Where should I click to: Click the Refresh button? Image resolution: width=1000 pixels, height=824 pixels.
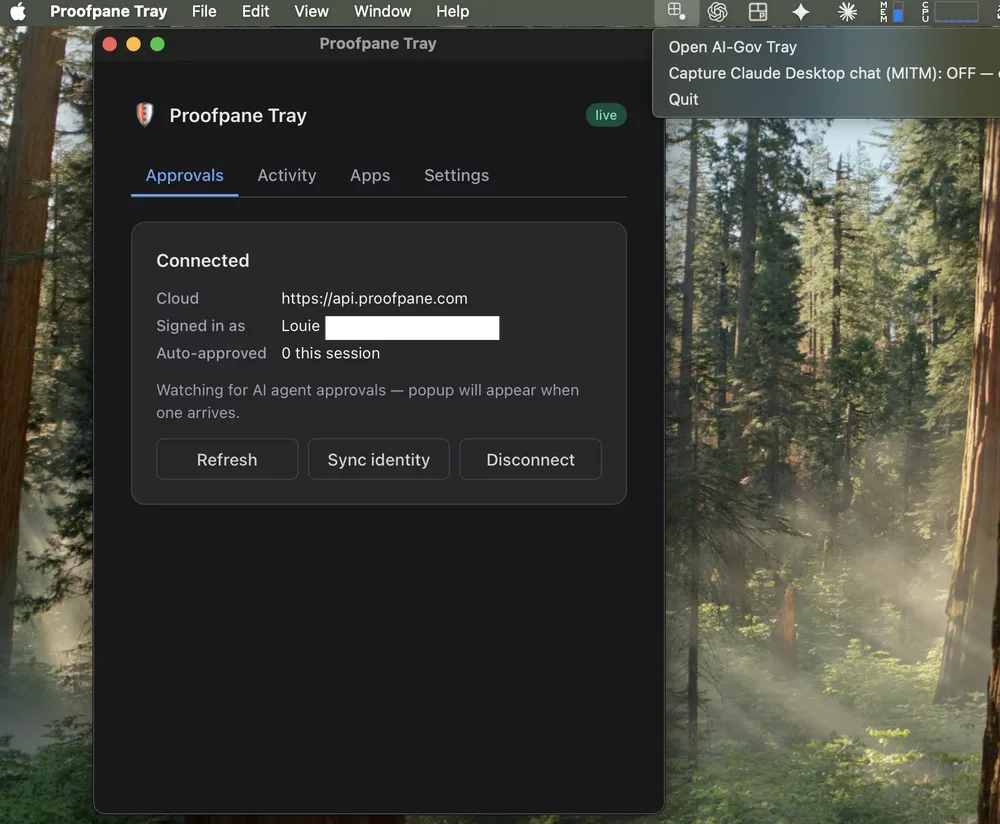click(x=227, y=459)
